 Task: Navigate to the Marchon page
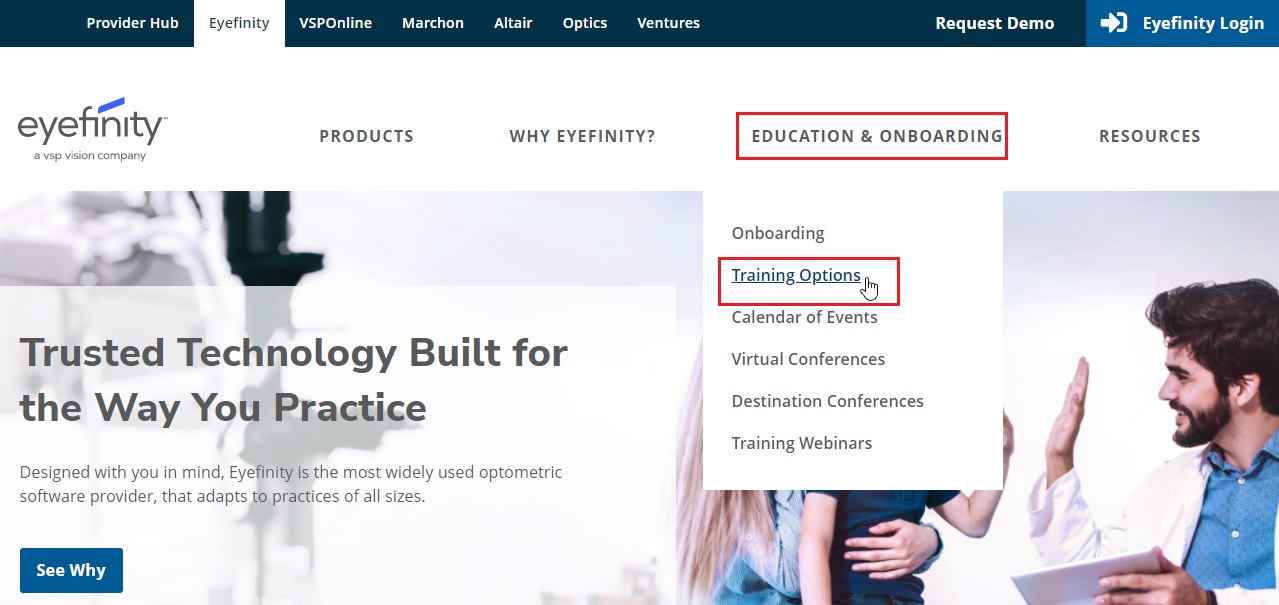point(432,23)
